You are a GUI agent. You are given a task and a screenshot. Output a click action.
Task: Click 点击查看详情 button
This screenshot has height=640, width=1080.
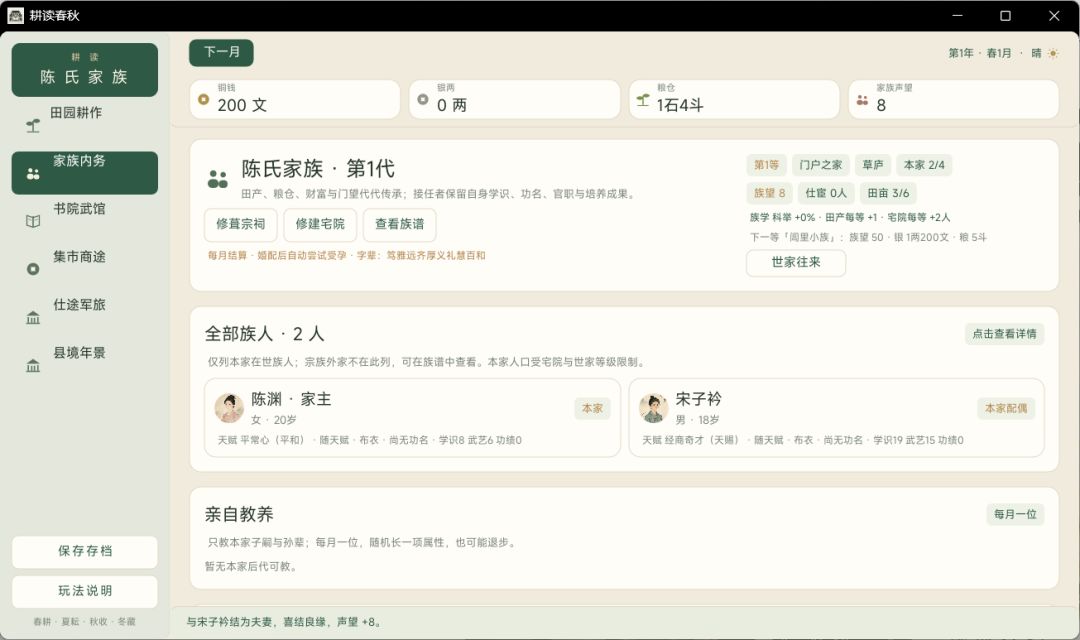pyautogui.click(x=1004, y=333)
